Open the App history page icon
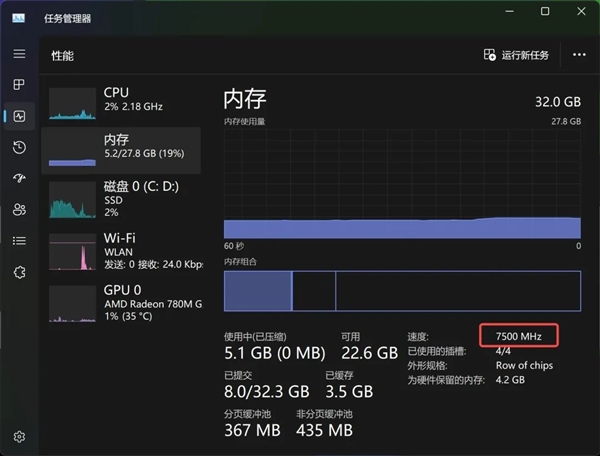The image size is (600, 456). [19, 147]
